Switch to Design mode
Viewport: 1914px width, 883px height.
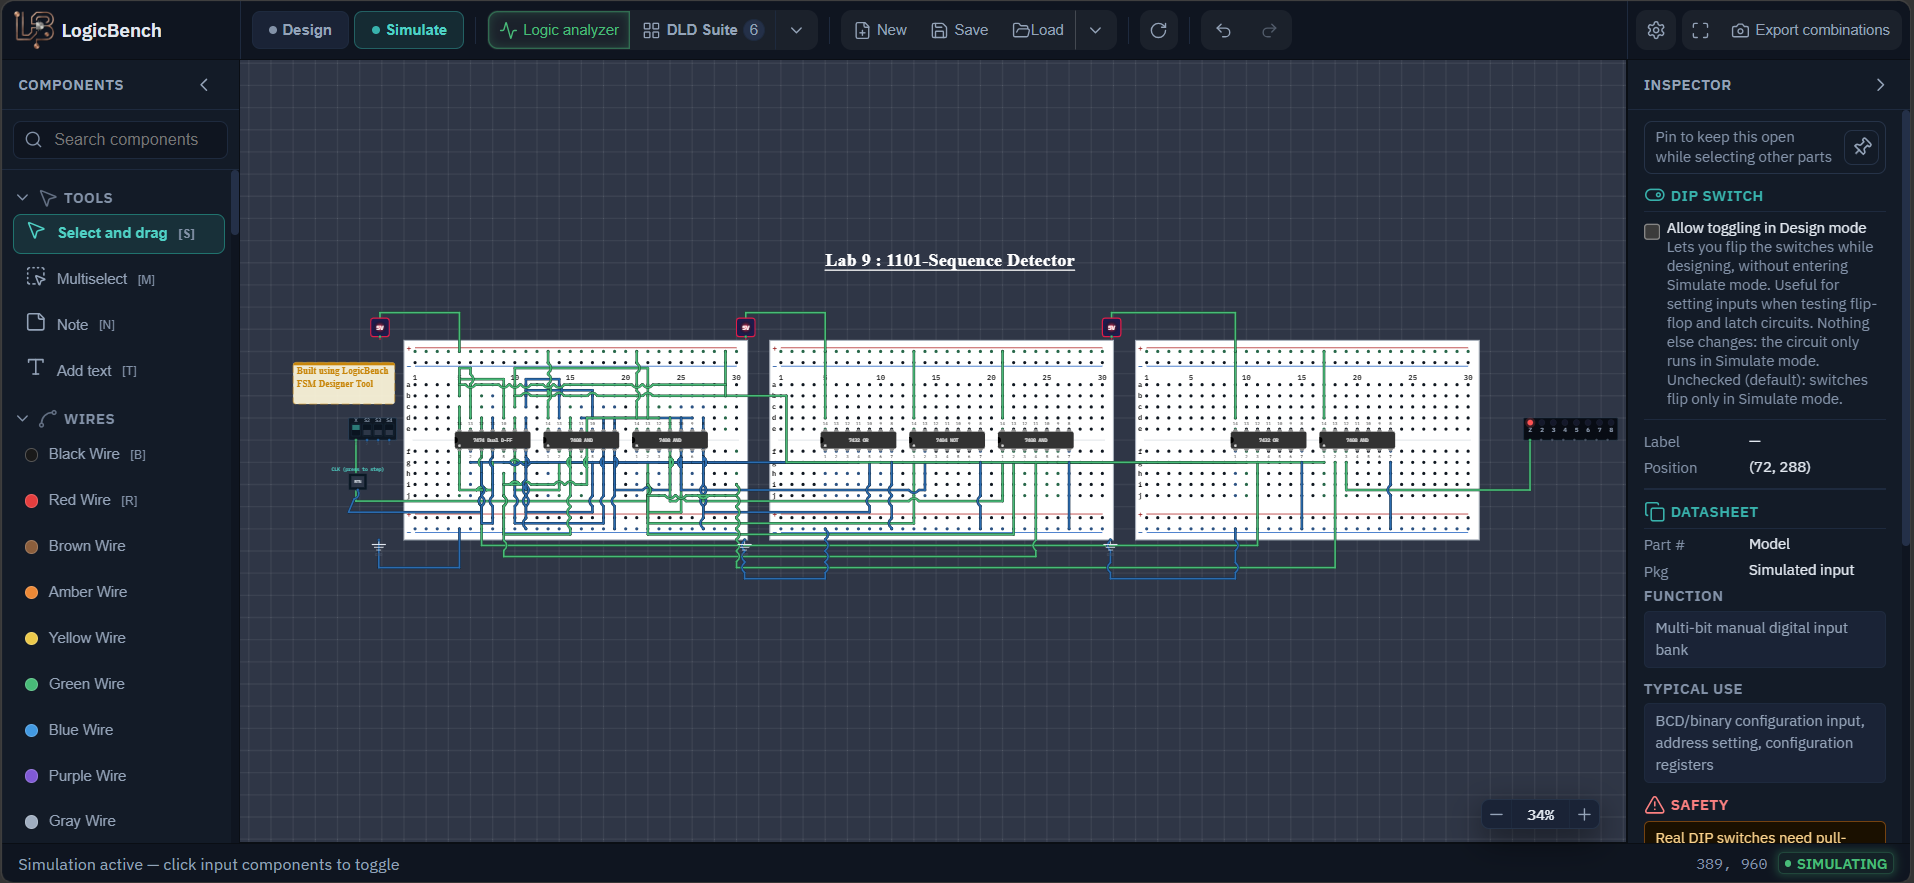301,30
